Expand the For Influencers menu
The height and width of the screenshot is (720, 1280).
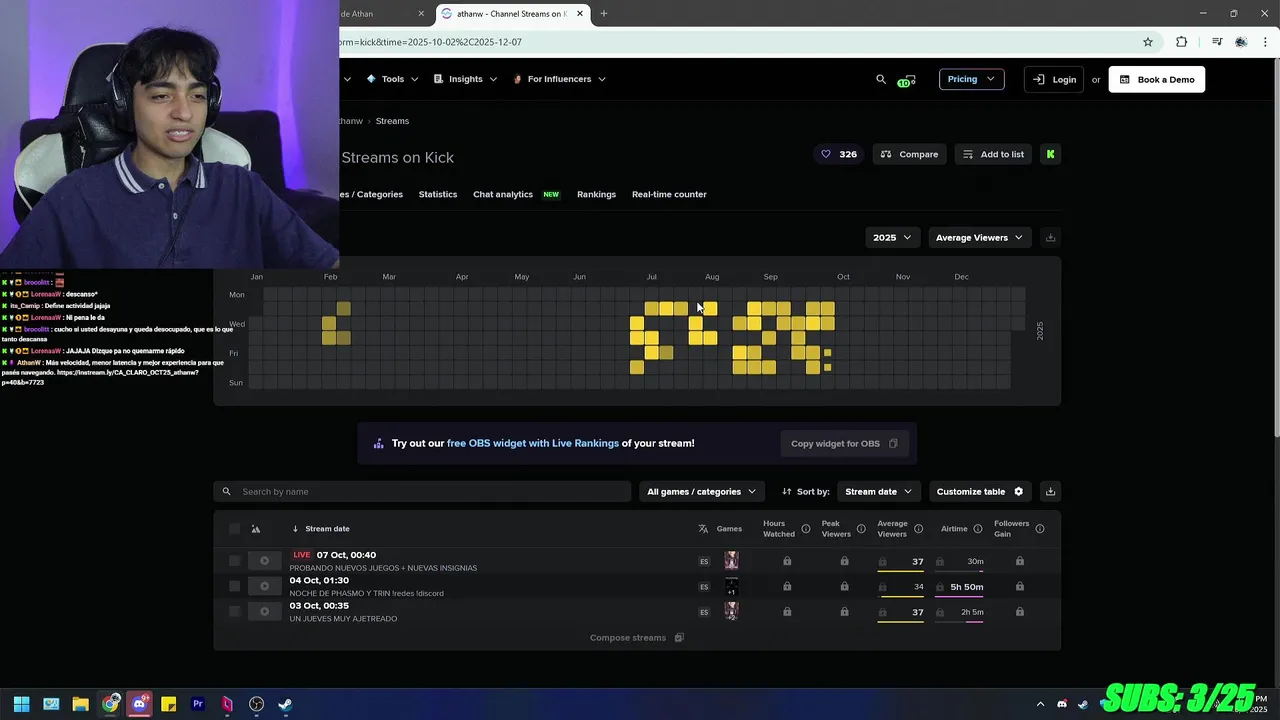coord(559,79)
